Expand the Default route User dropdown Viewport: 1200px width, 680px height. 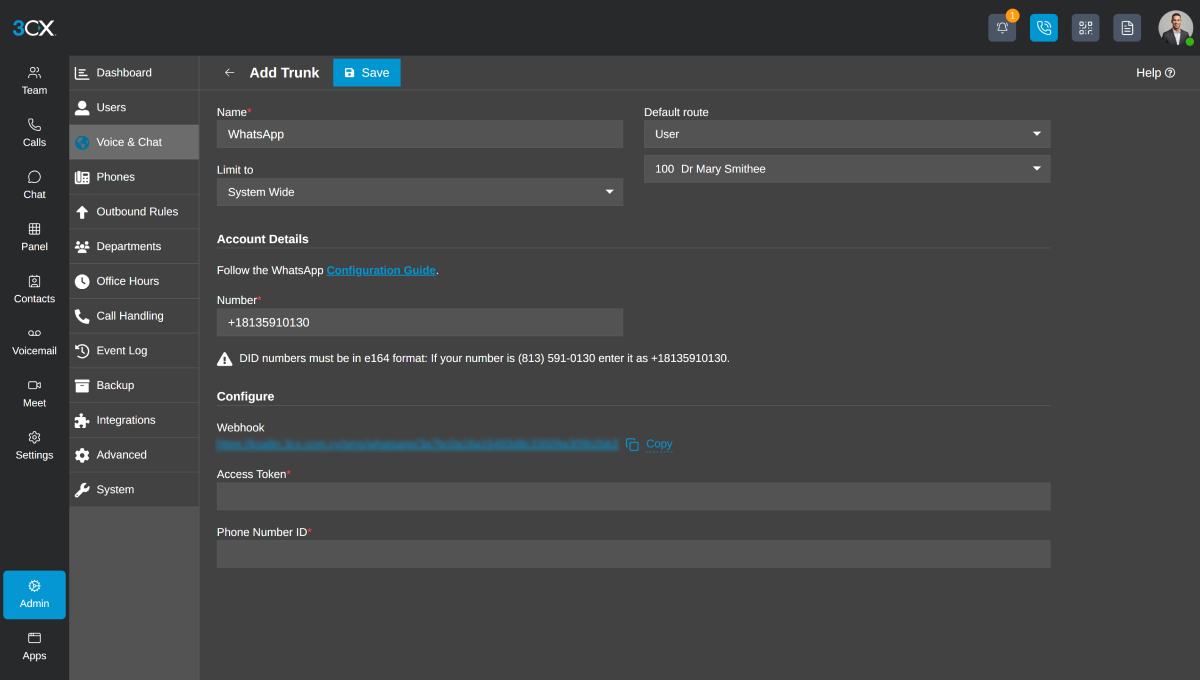(847, 134)
